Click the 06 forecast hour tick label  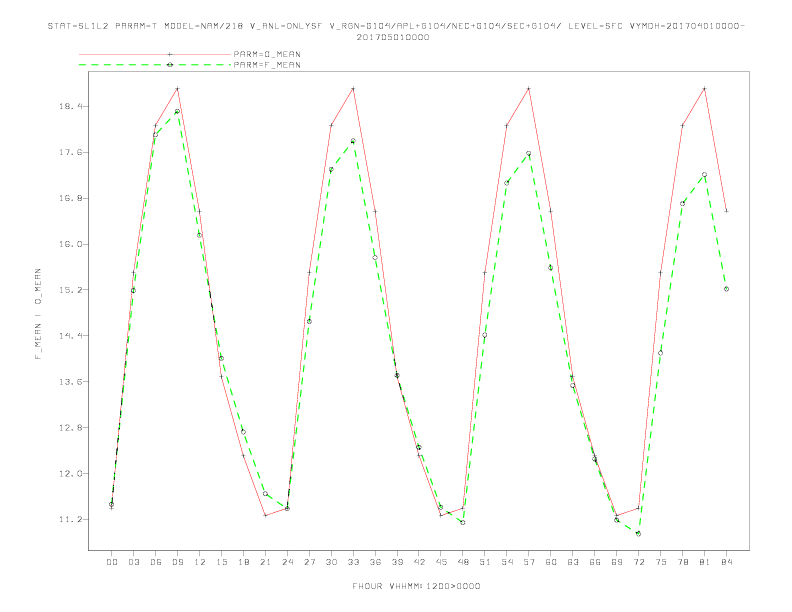[x=156, y=562]
